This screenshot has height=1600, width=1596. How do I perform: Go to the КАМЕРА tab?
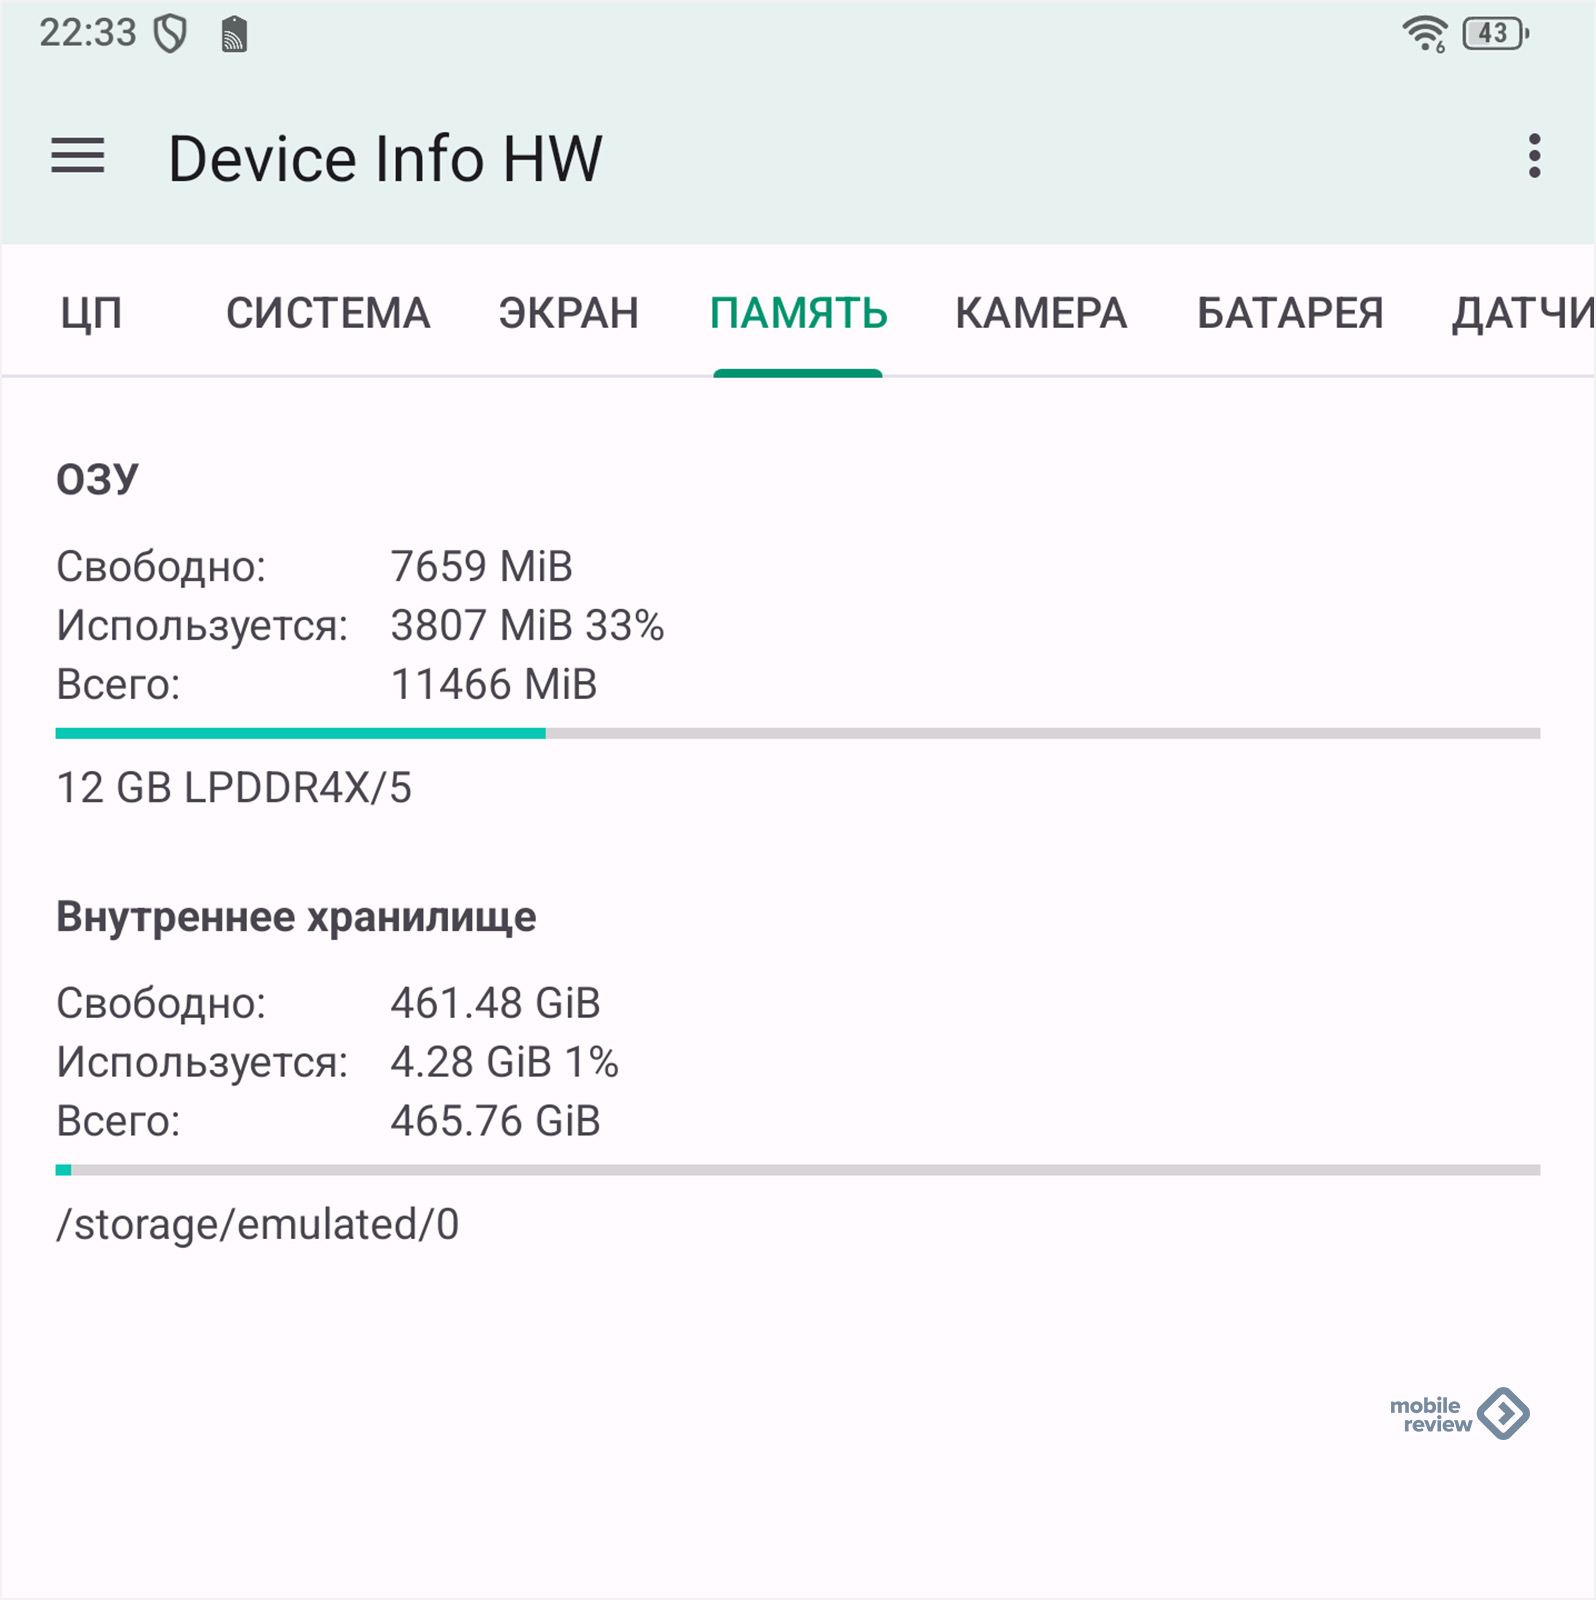(1041, 313)
